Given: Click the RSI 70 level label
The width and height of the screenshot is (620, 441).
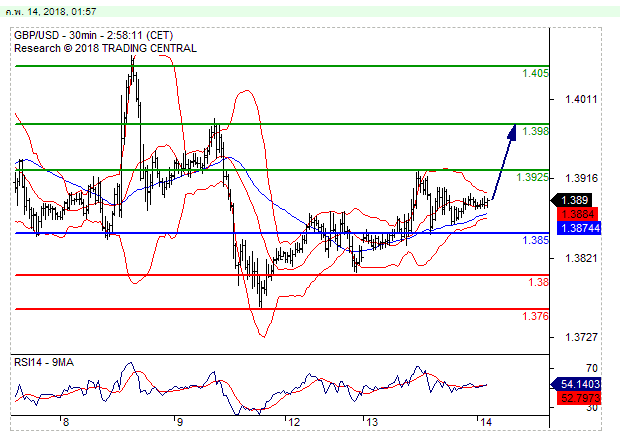Looking at the screenshot, I should coord(592,369).
